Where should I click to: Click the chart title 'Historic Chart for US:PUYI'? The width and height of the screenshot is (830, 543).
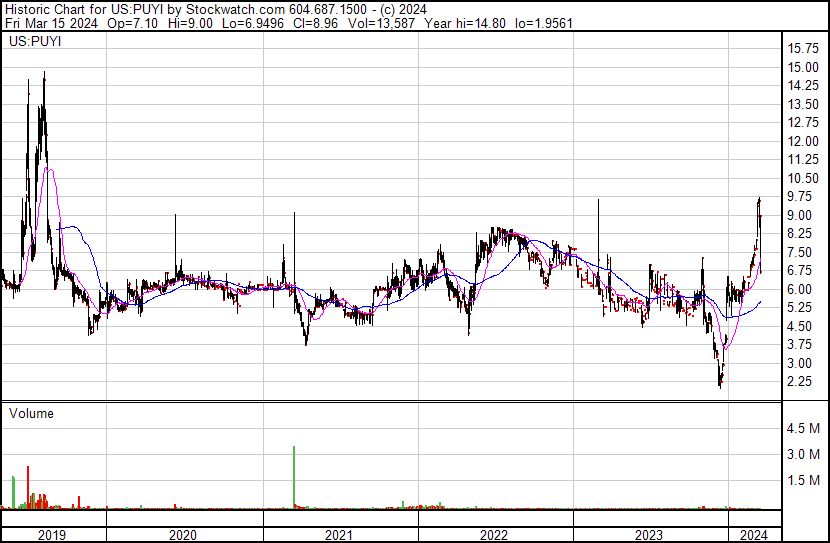(83, 8)
